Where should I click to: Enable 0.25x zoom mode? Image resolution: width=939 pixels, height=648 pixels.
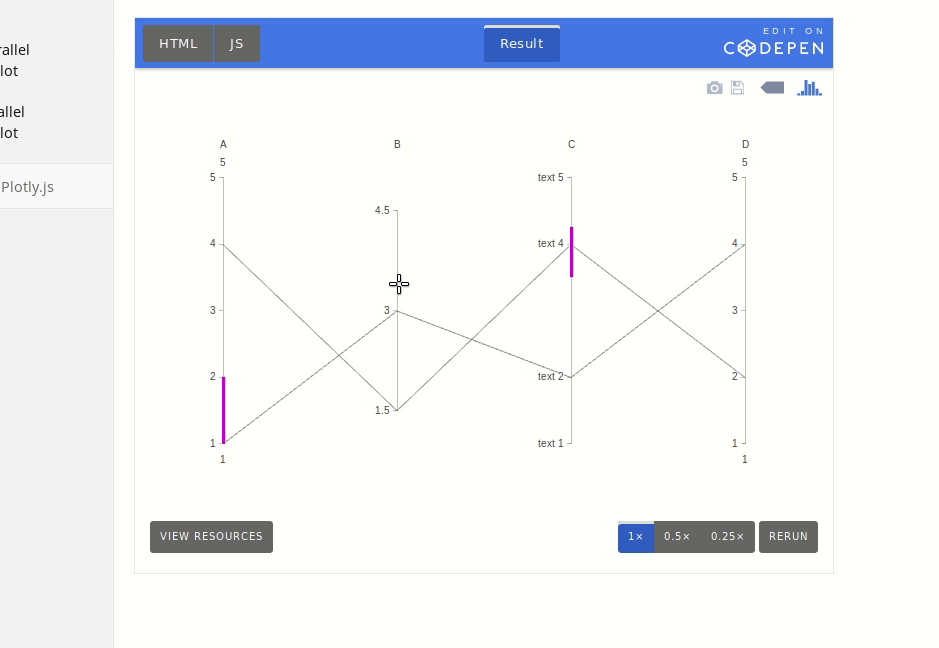725,537
